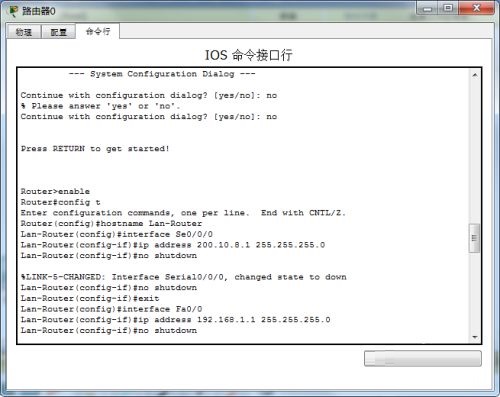Click the scroll up arrow in the terminal
The height and width of the screenshot is (397, 500).
tap(475, 75)
